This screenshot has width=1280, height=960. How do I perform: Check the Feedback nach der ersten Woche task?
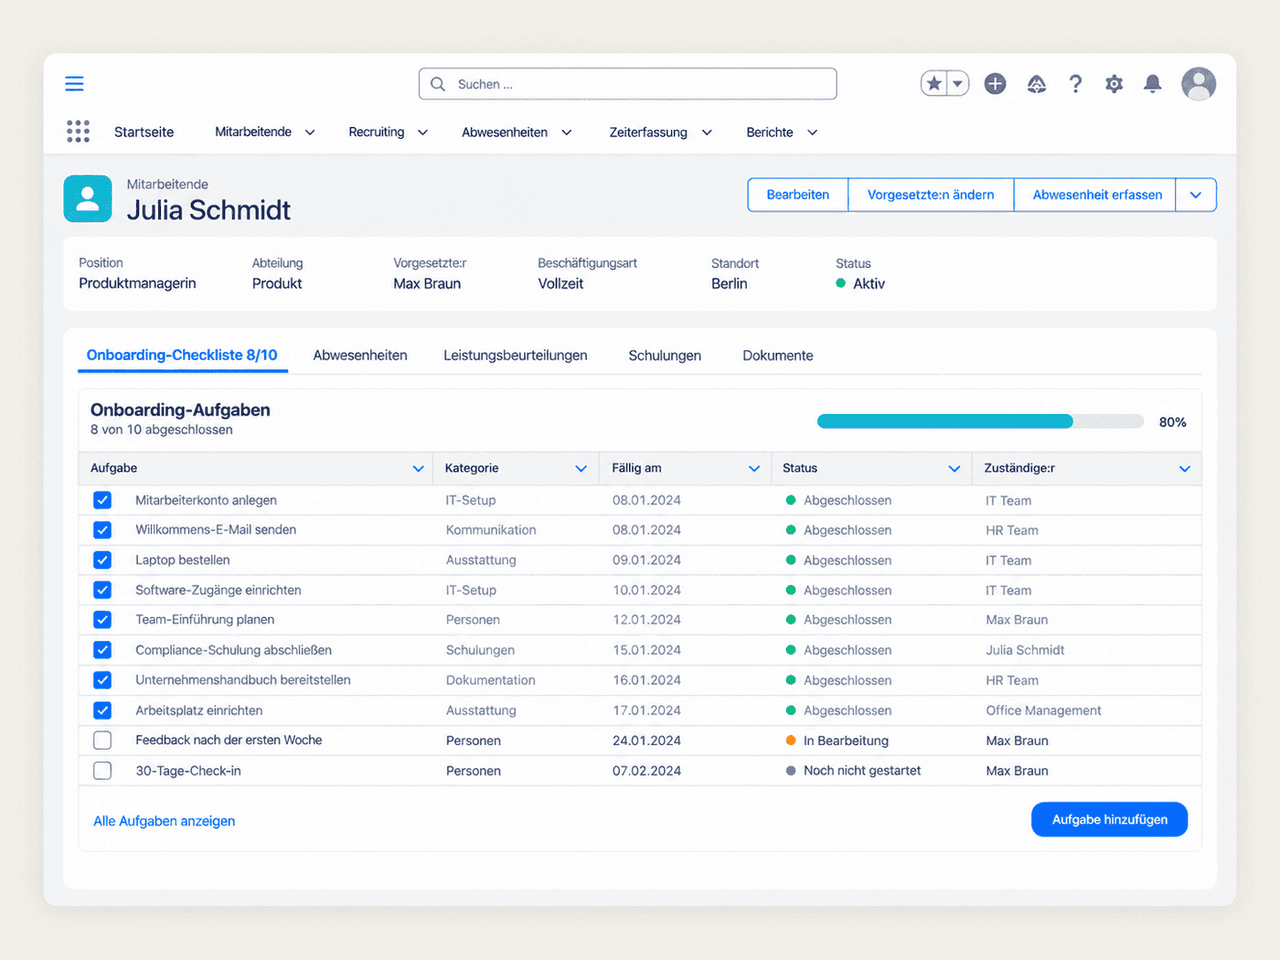[x=102, y=740]
